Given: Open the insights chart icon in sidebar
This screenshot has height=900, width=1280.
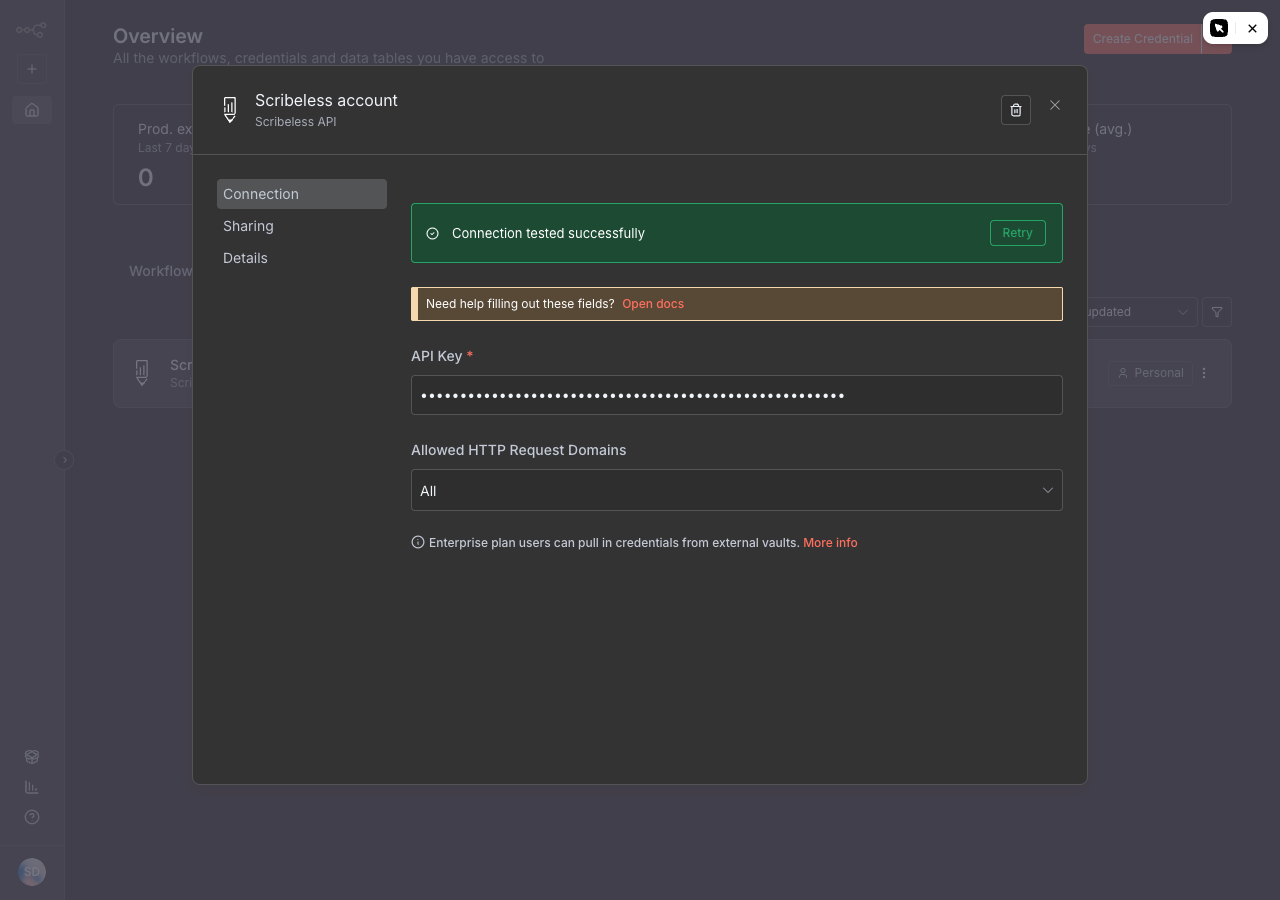Looking at the screenshot, I should pyautogui.click(x=32, y=787).
